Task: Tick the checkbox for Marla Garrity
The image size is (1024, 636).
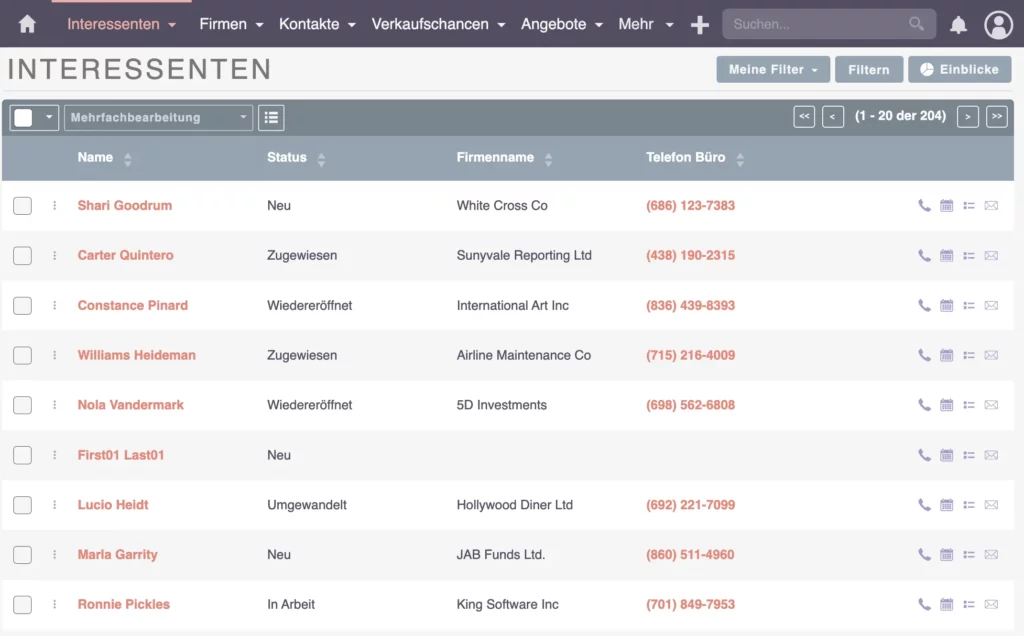Action: [x=22, y=554]
